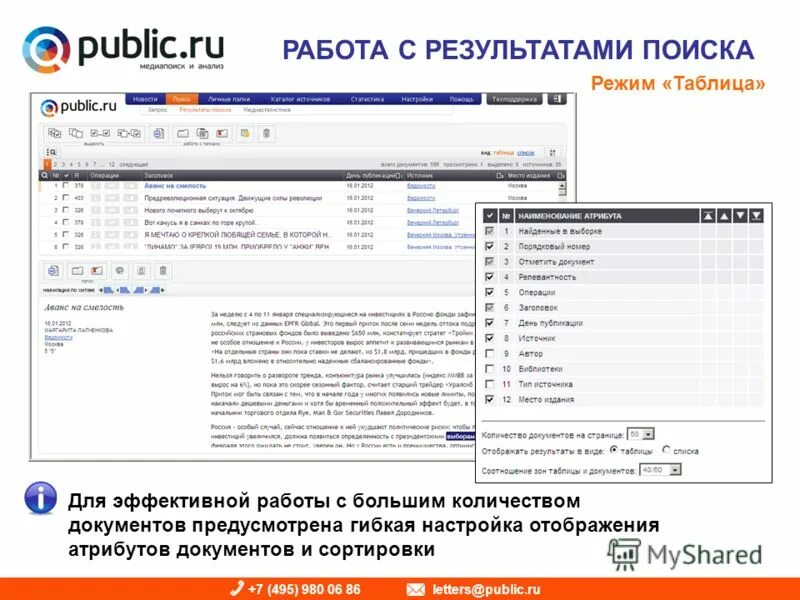The height and width of the screenshot is (600, 800).
Task: Open the Статистика menu
Action: (367, 99)
